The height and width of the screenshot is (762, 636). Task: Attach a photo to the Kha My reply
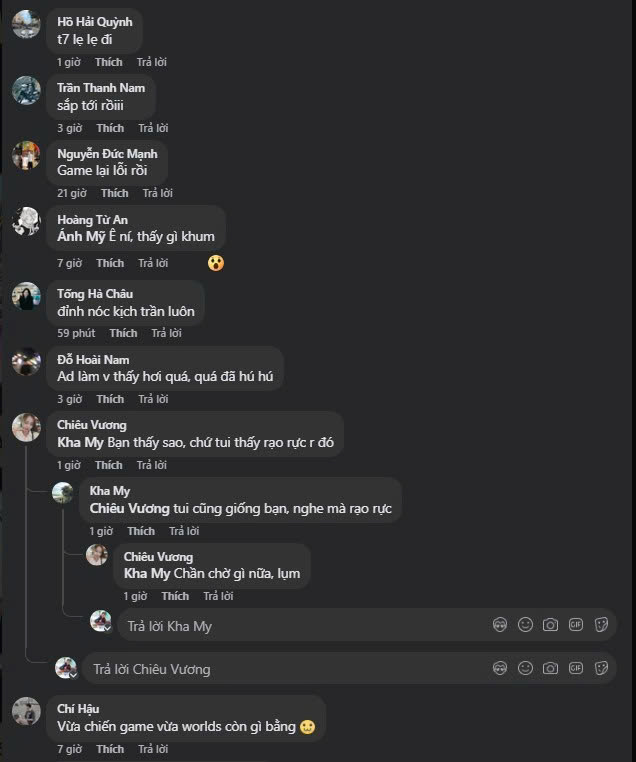click(x=550, y=625)
